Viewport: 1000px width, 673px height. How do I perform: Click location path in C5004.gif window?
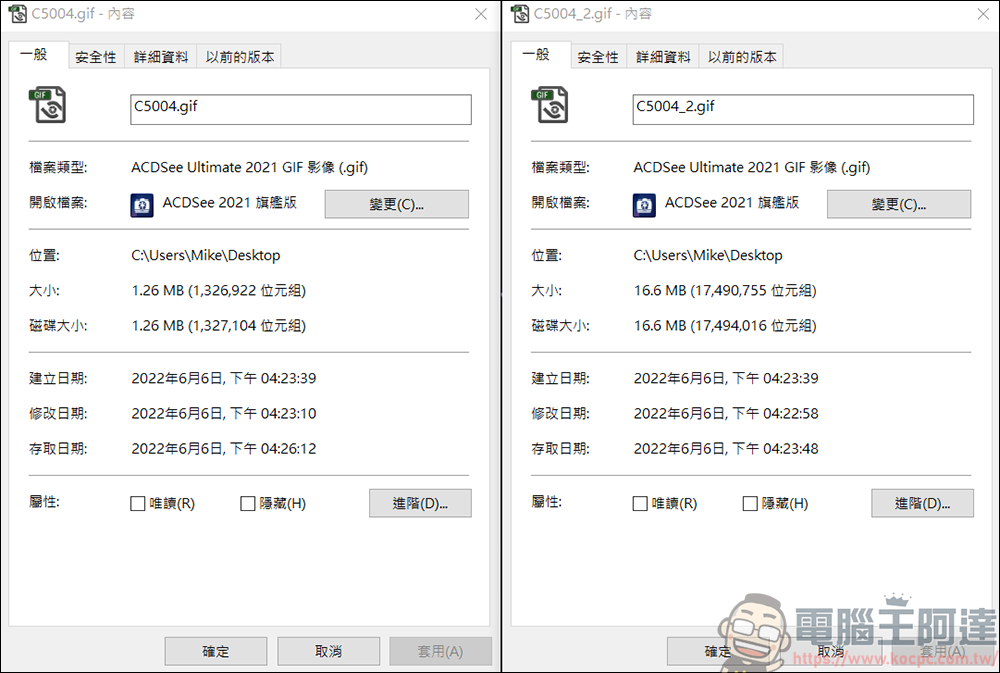[x=206, y=255]
